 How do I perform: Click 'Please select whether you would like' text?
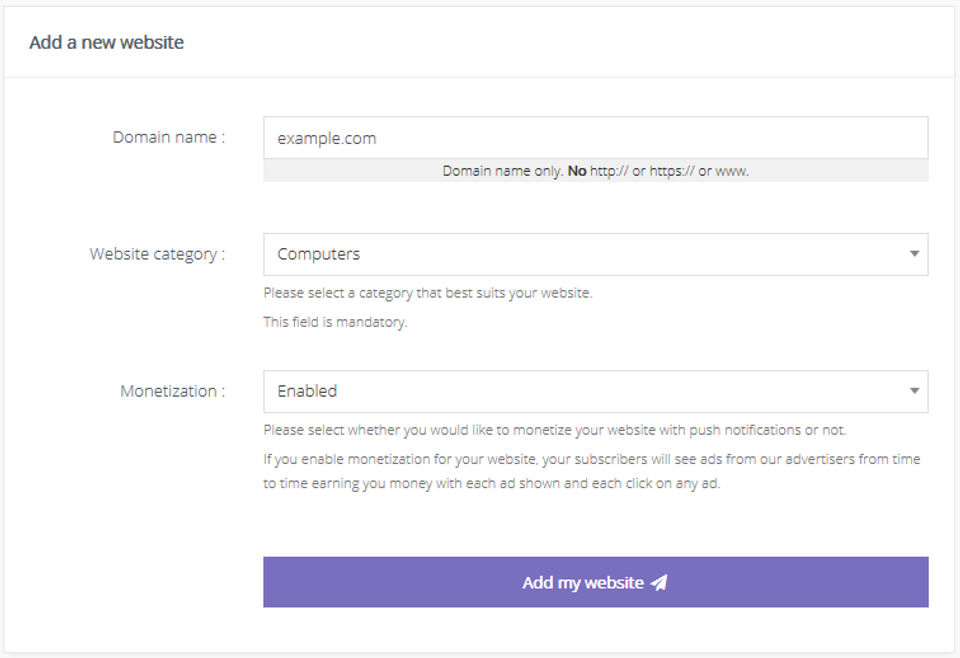tap(555, 430)
